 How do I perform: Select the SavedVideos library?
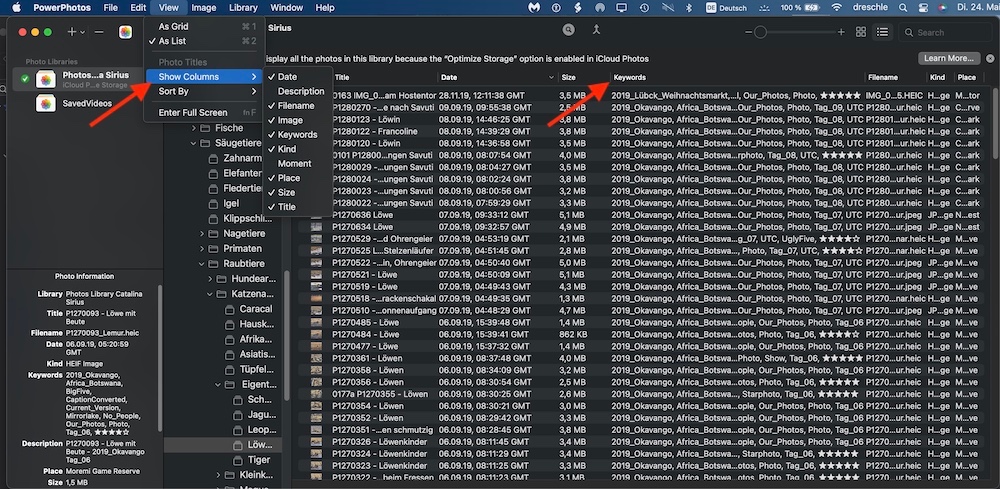pos(87,103)
